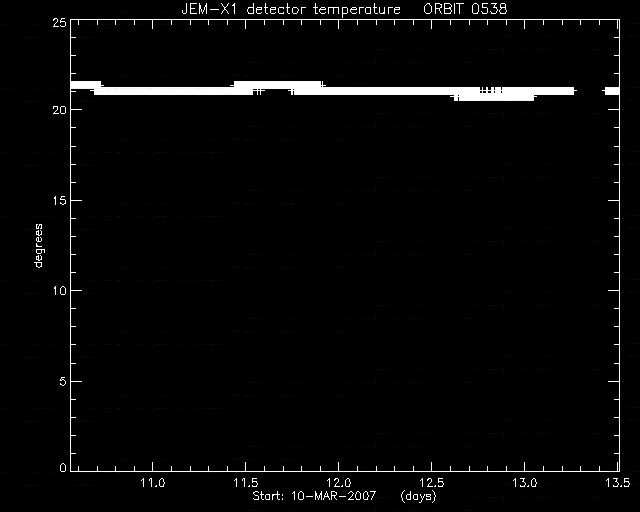
Task: Click the raised data segment near 11.7 days
Action: point(278,85)
